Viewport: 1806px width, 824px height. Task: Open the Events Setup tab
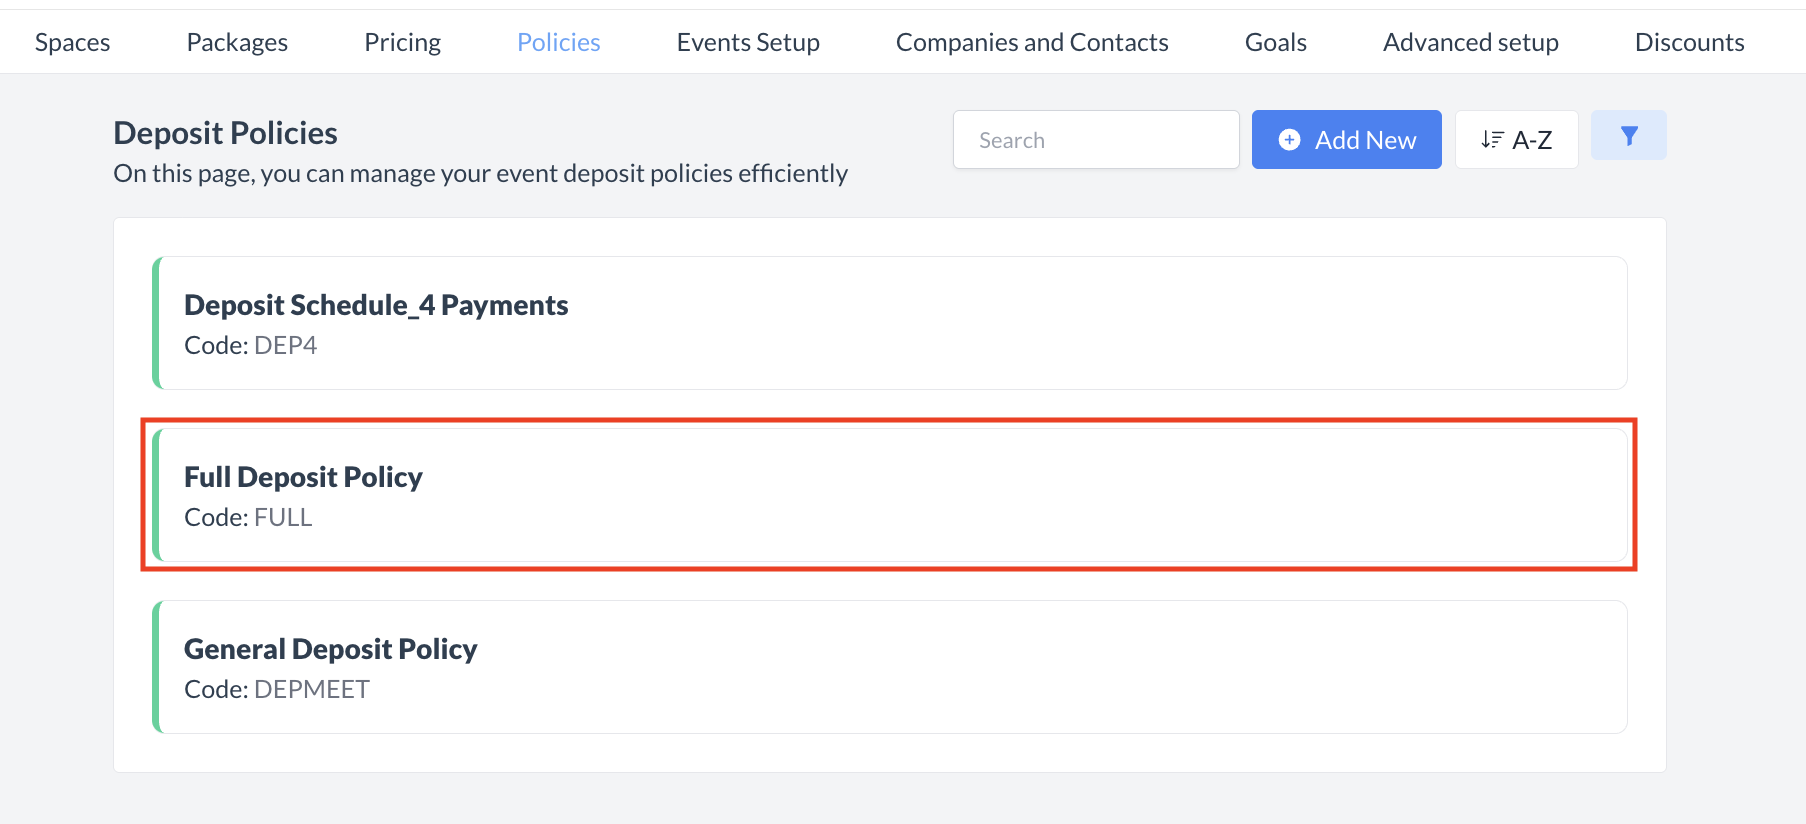(748, 42)
